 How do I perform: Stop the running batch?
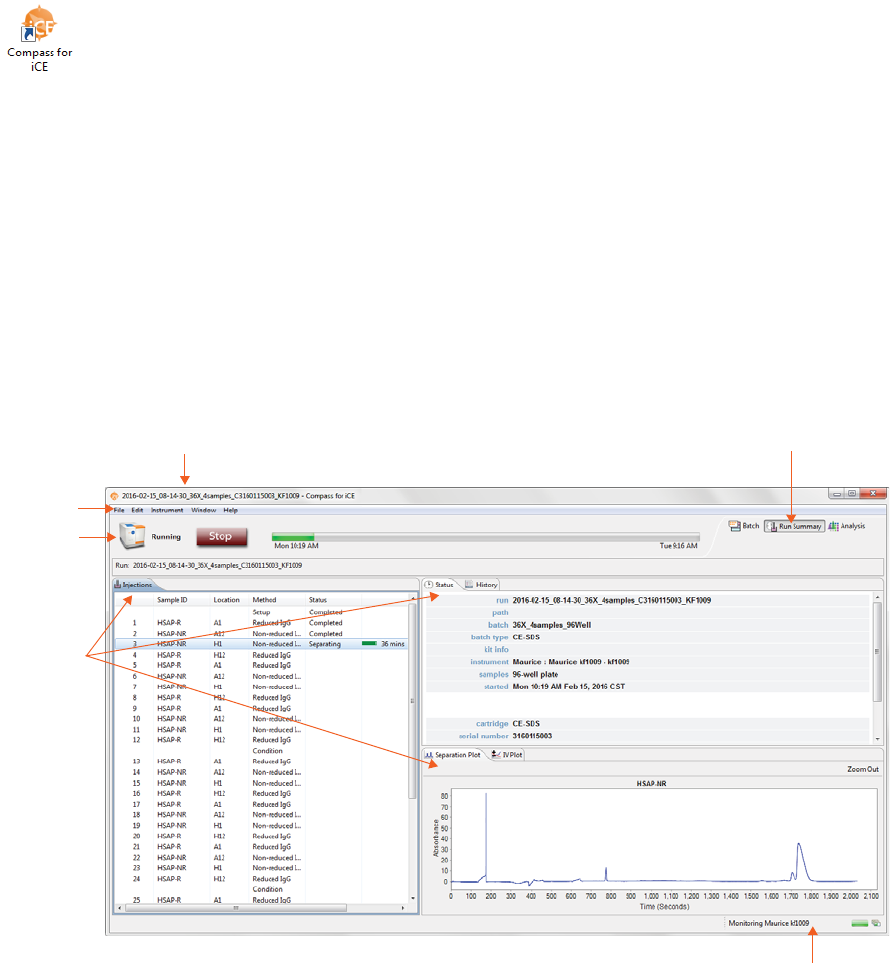point(222,537)
